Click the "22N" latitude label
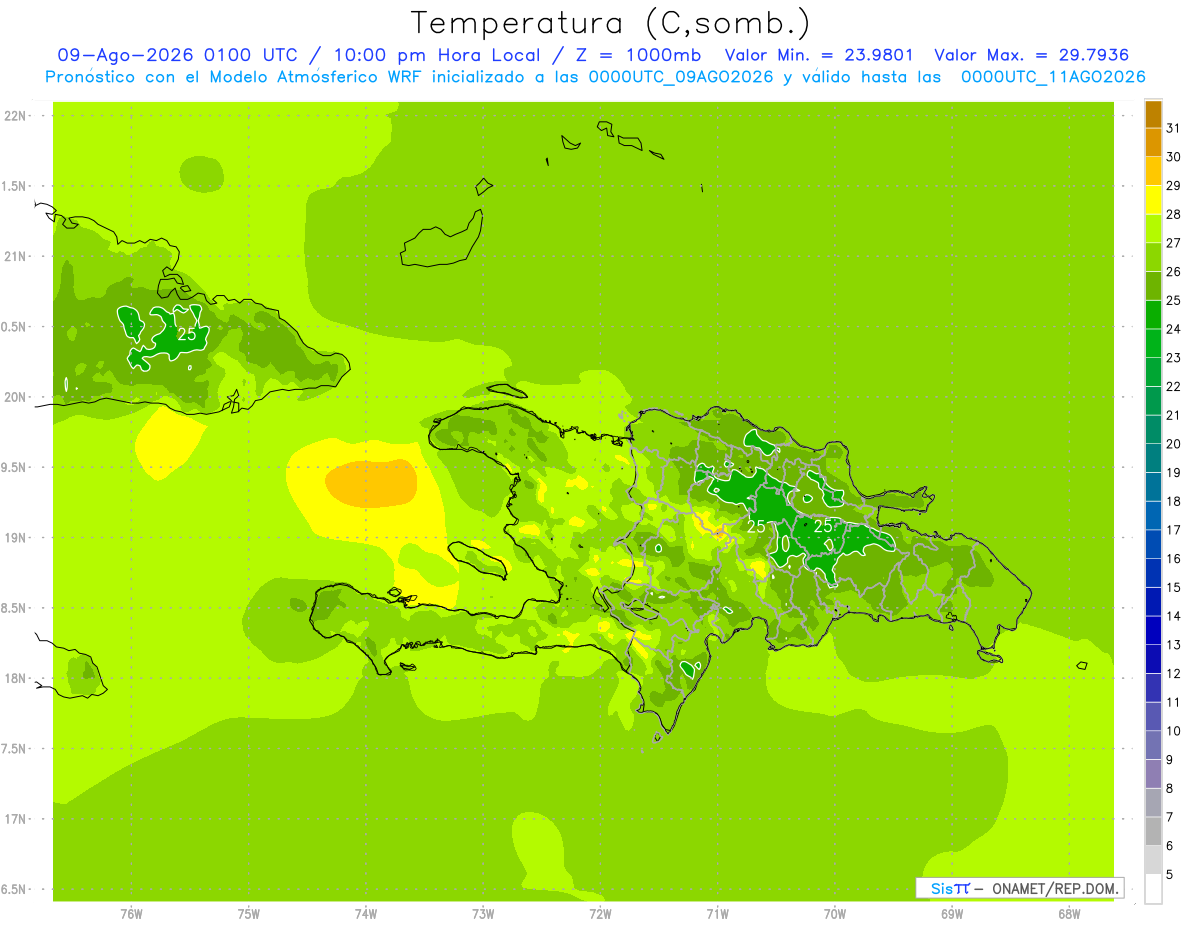 pos(15,116)
